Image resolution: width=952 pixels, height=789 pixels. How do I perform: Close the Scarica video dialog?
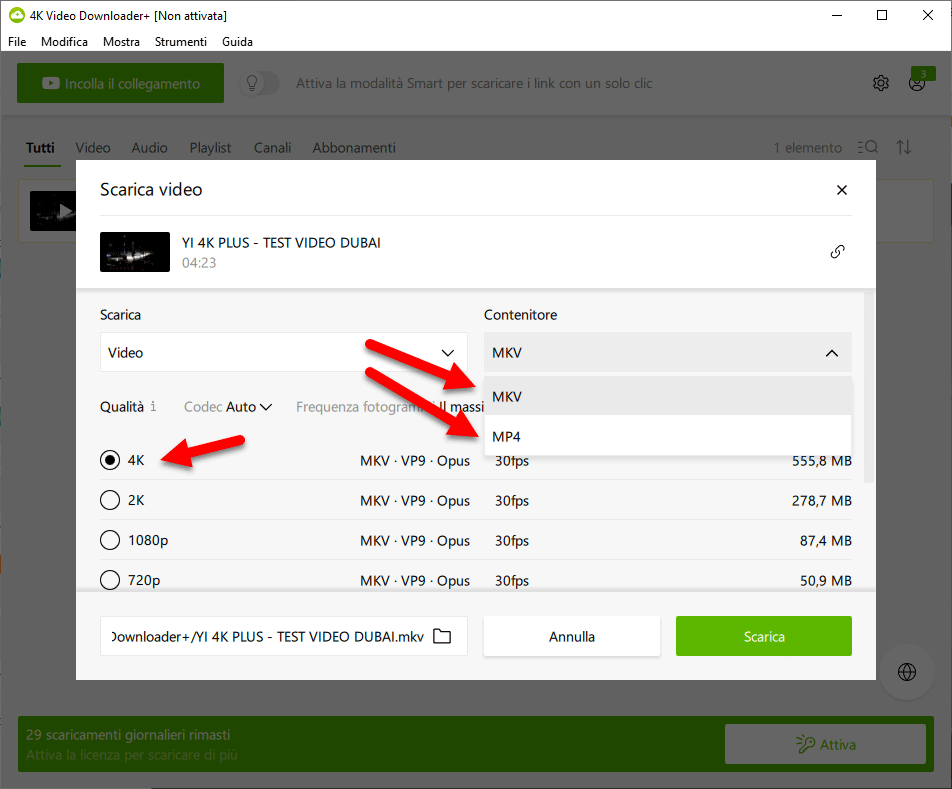(x=842, y=190)
